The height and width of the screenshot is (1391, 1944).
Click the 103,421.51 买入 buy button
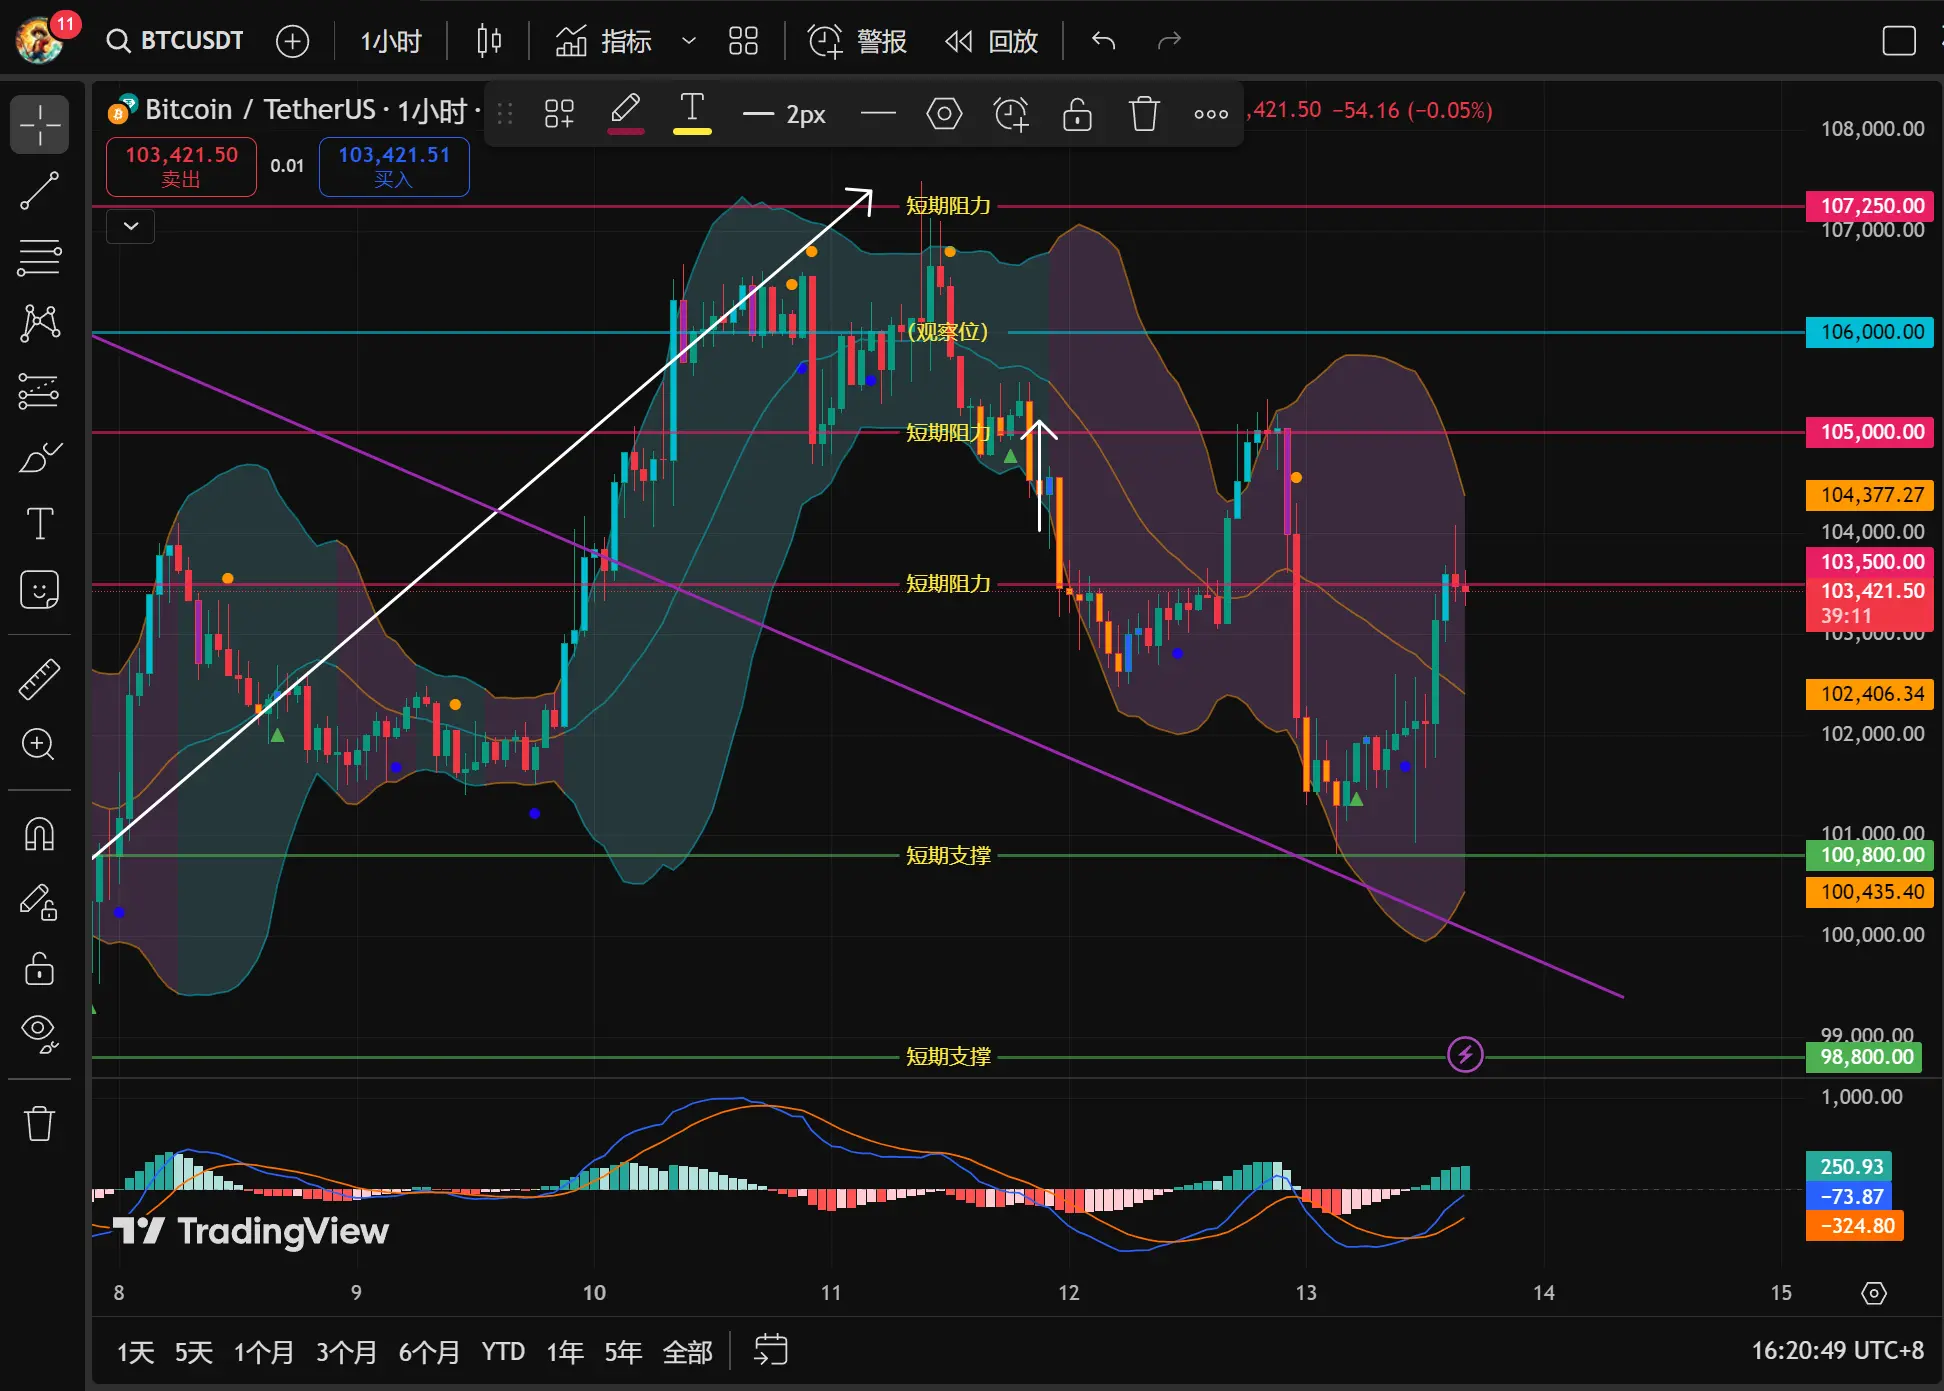pos(394,166)
